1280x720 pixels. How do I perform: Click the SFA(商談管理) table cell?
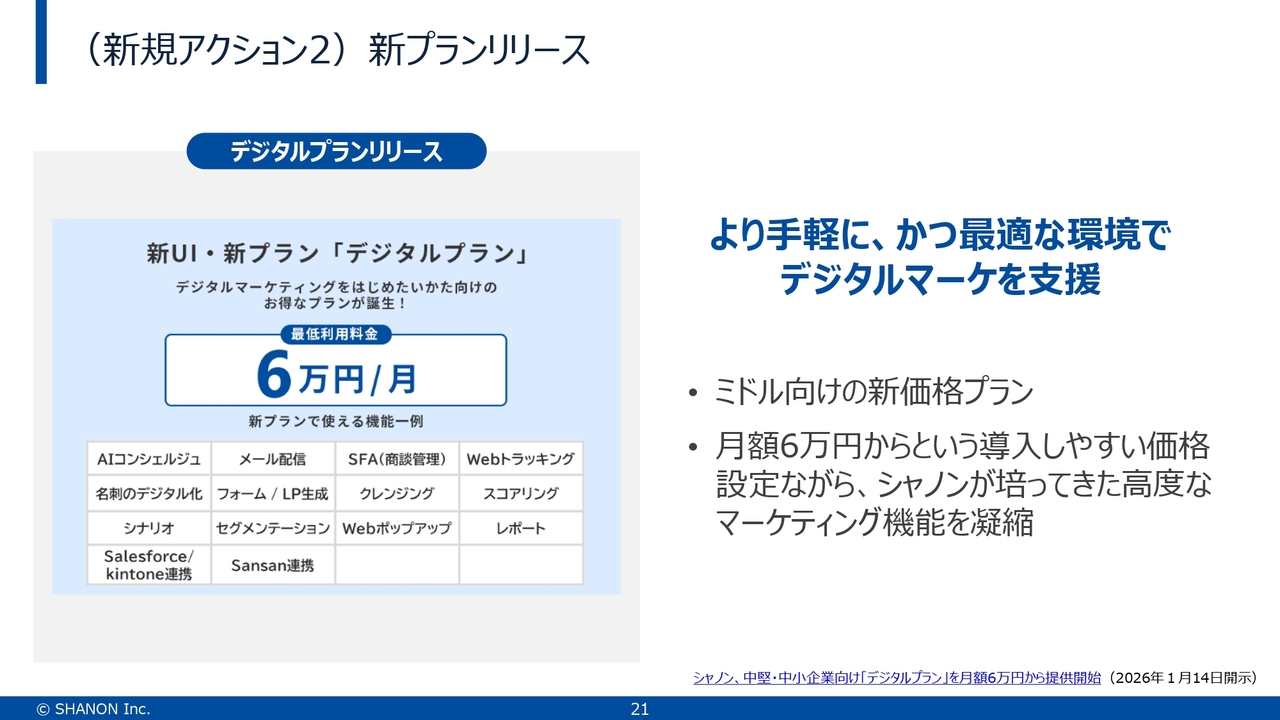point(396,459)
